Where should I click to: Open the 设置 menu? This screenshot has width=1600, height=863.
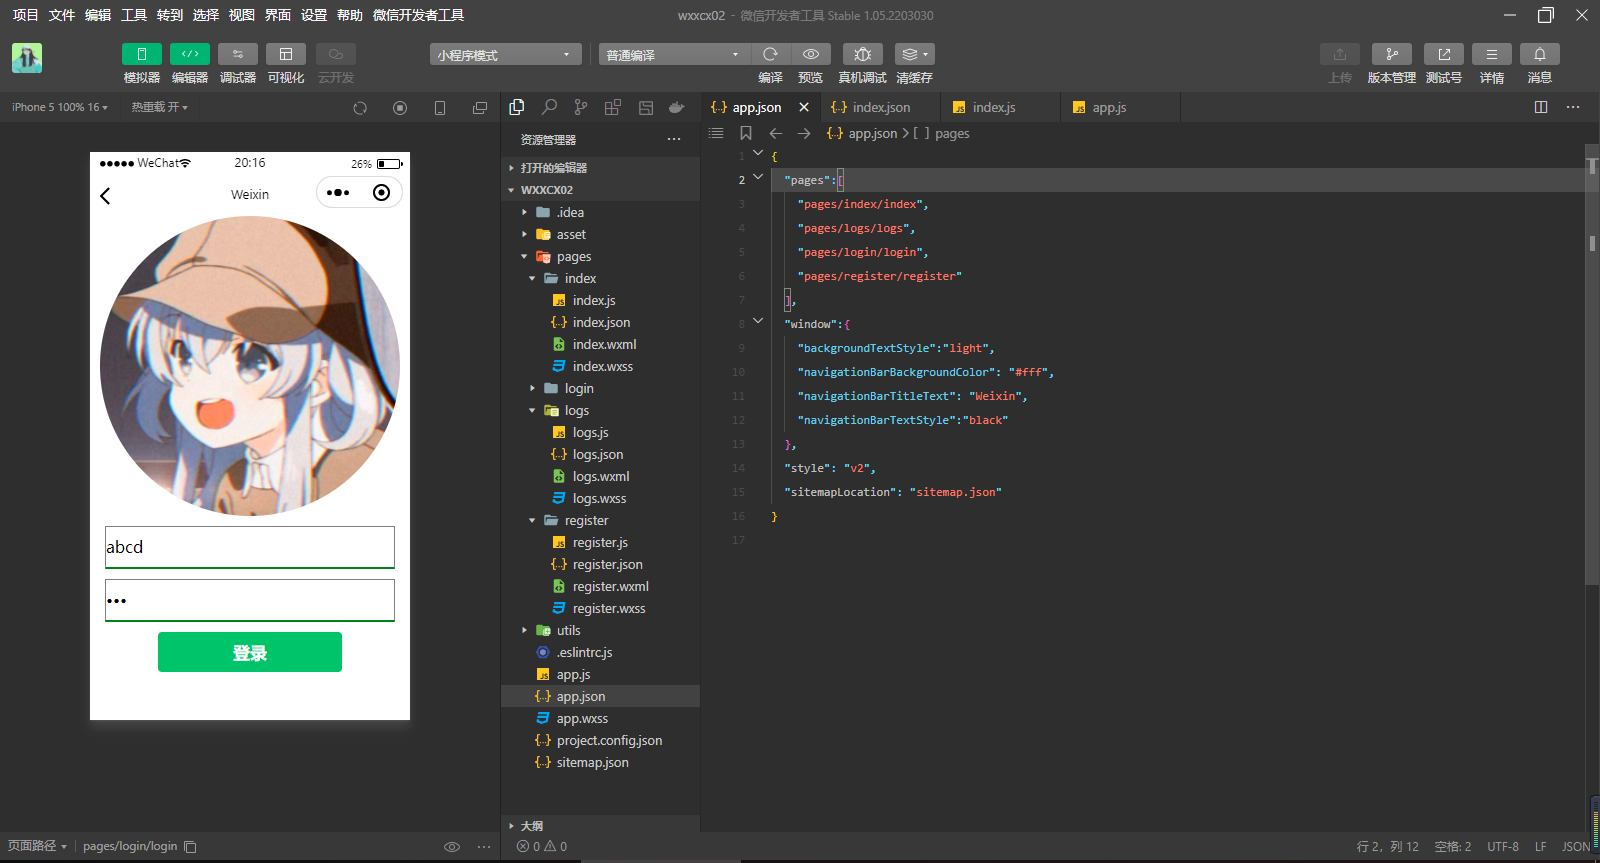click(x=314, y=15)
